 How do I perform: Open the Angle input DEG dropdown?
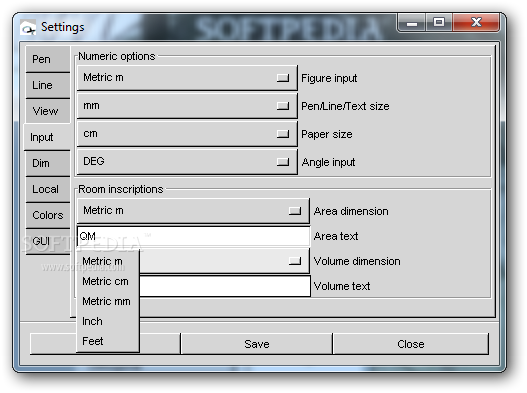point(187,162)
